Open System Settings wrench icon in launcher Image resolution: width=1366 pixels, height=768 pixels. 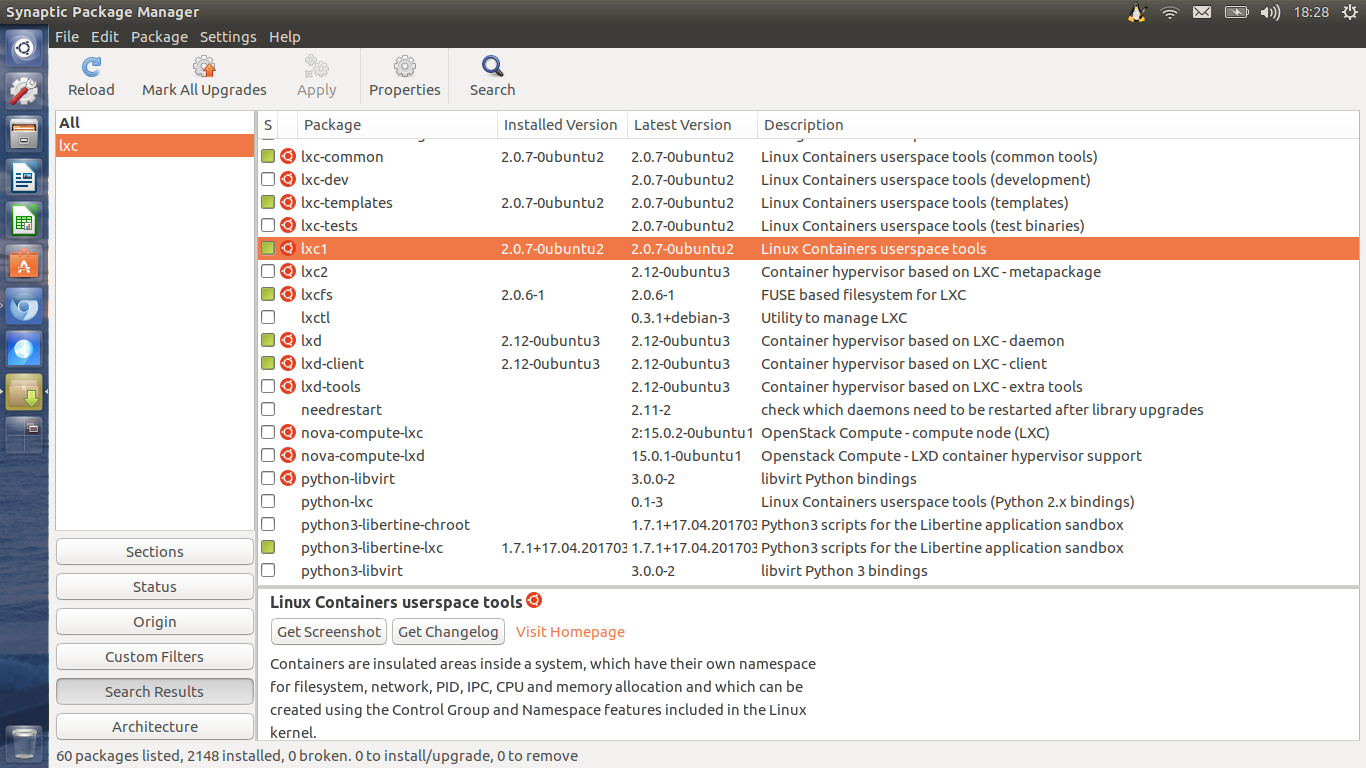pos(24,91)
